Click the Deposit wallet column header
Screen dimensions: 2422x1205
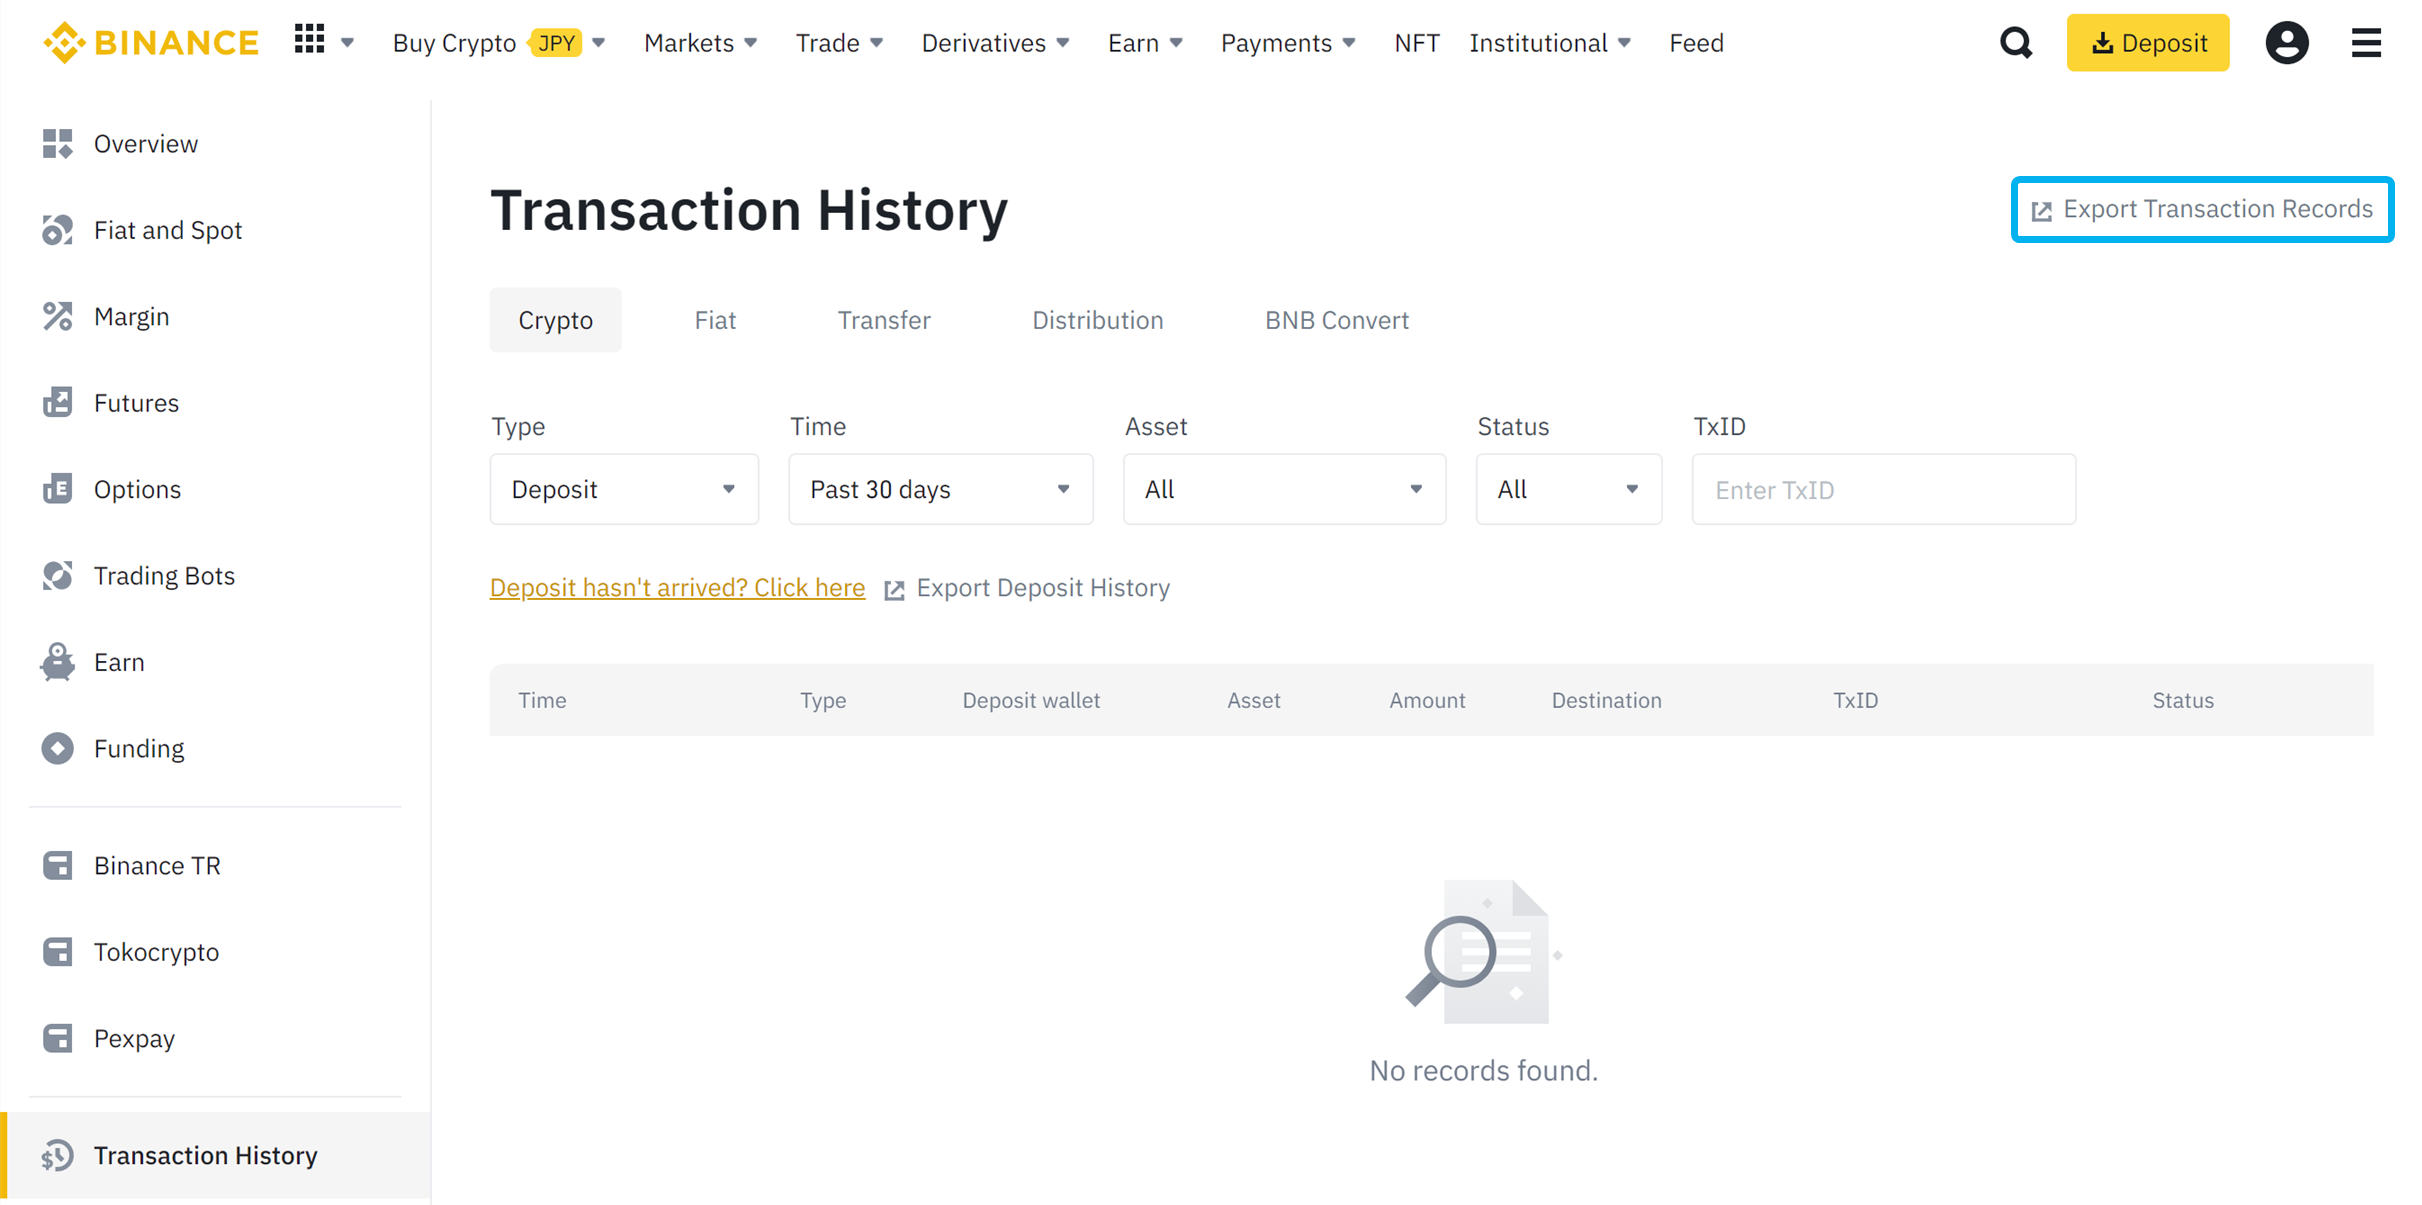1031,700
